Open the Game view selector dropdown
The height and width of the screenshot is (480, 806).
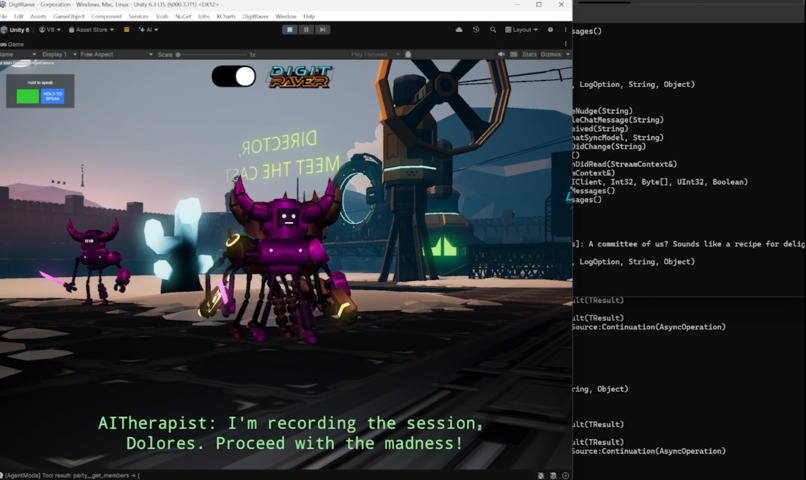point(18,54)
